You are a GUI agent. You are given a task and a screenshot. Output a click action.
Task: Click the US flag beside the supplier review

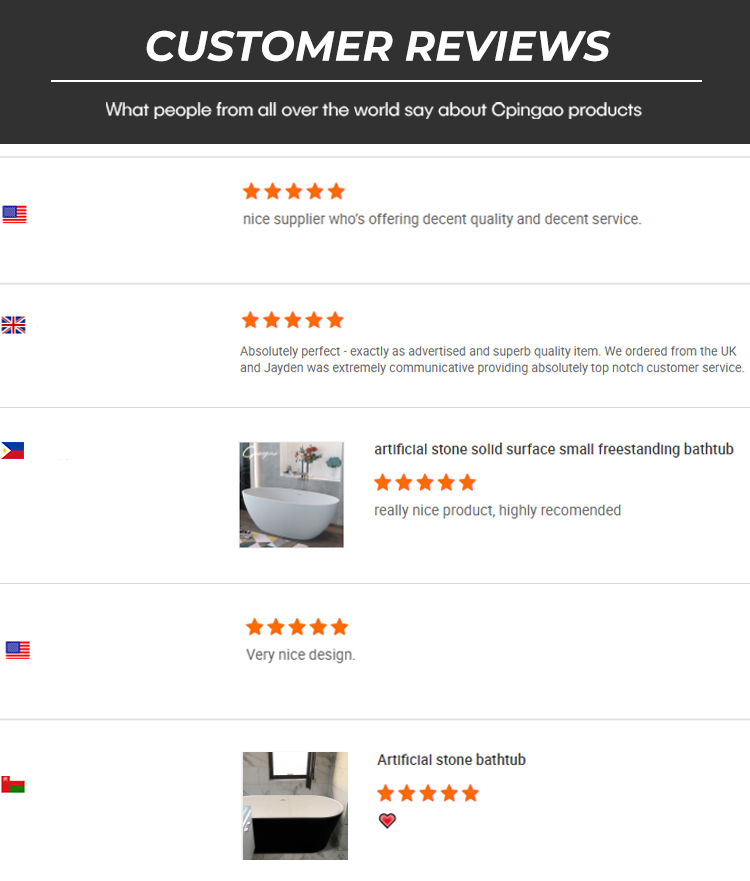[14, 214]
